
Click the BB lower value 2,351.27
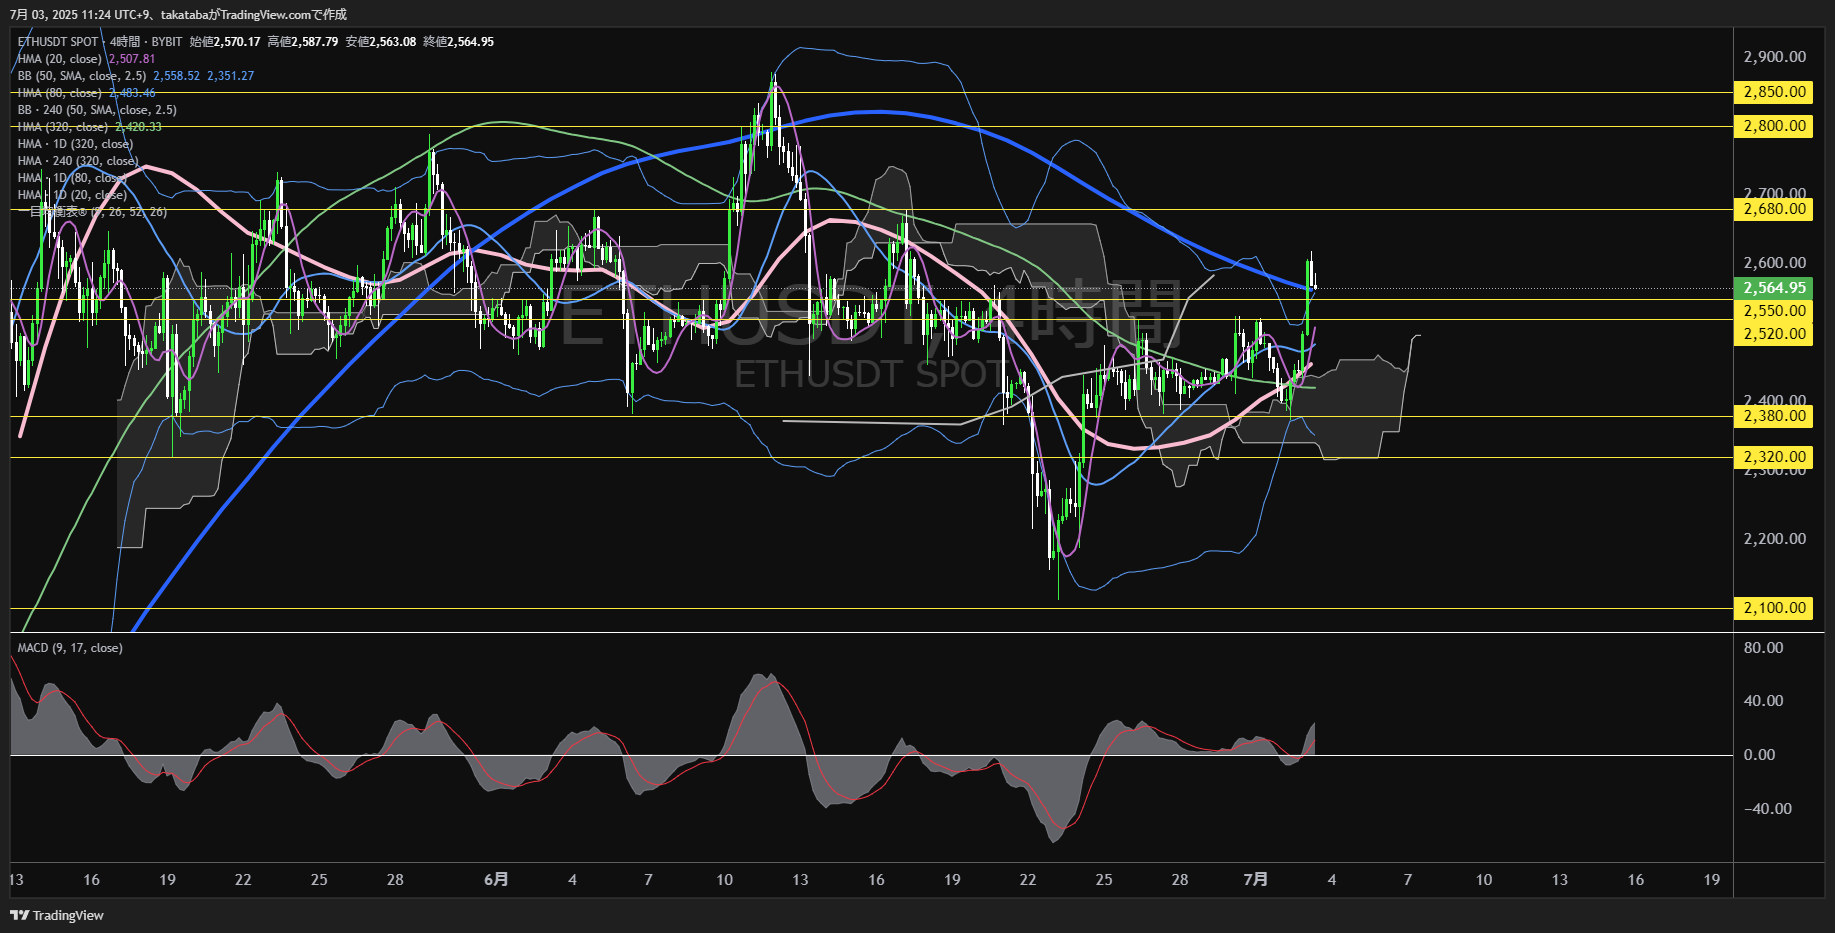[231, 76]
